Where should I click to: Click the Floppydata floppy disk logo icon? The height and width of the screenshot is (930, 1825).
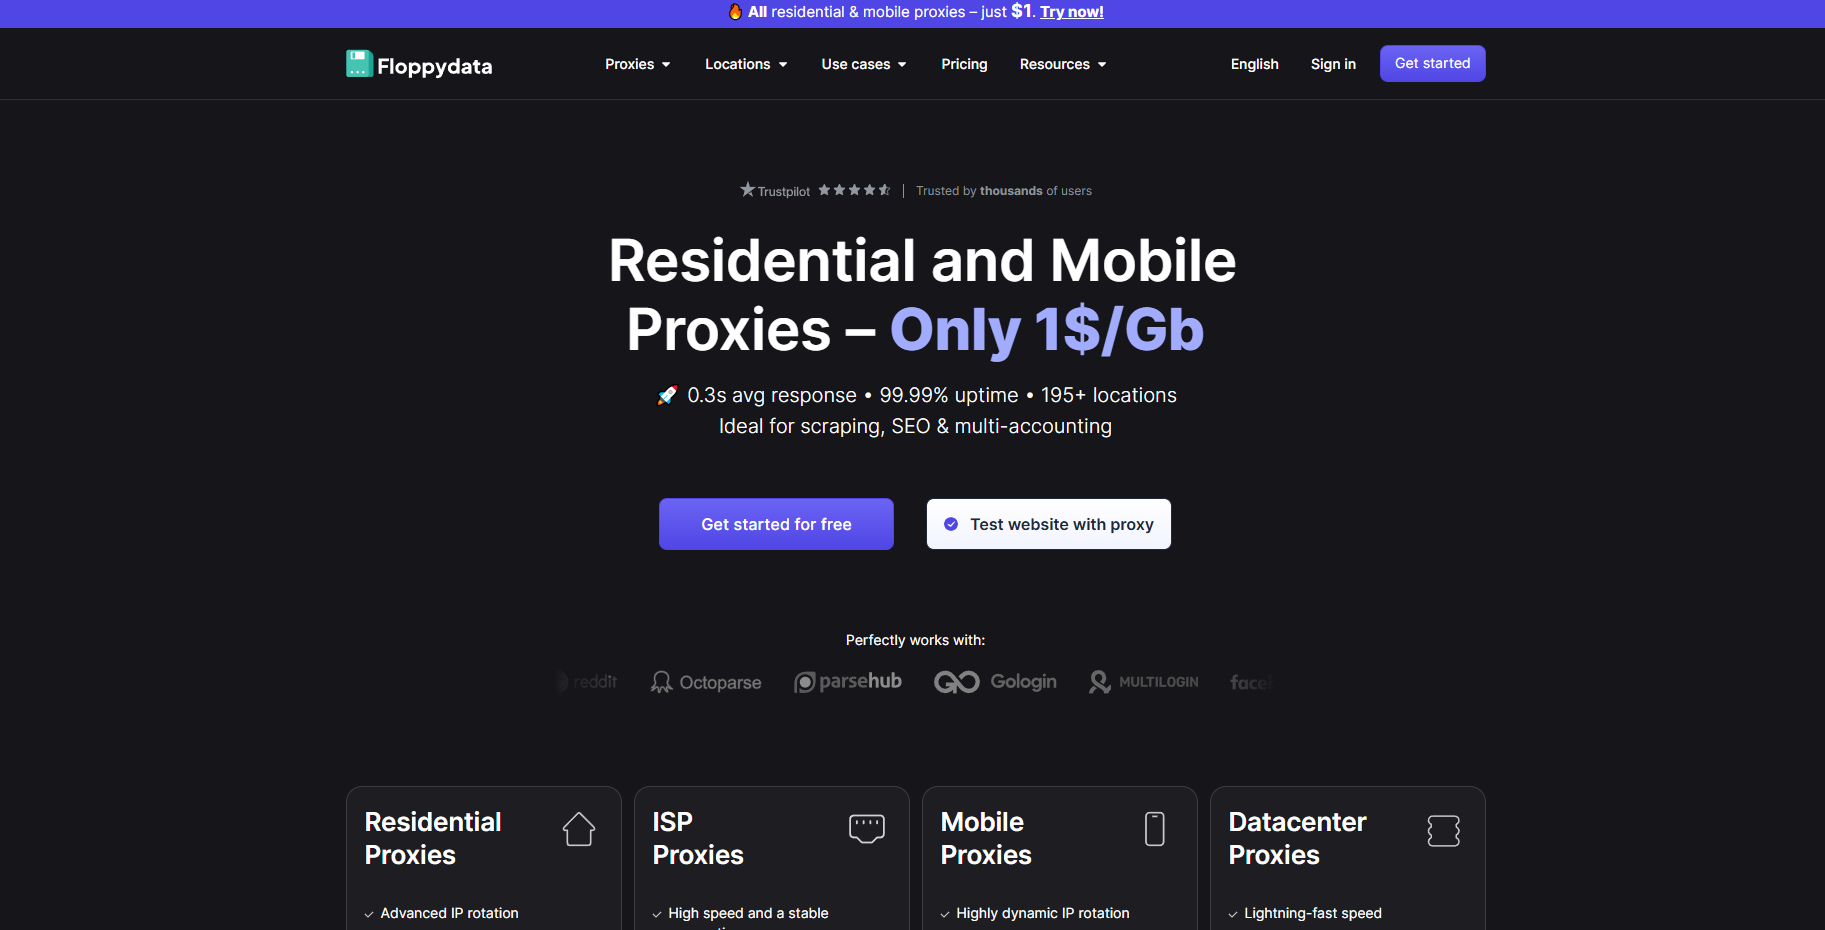359,64
